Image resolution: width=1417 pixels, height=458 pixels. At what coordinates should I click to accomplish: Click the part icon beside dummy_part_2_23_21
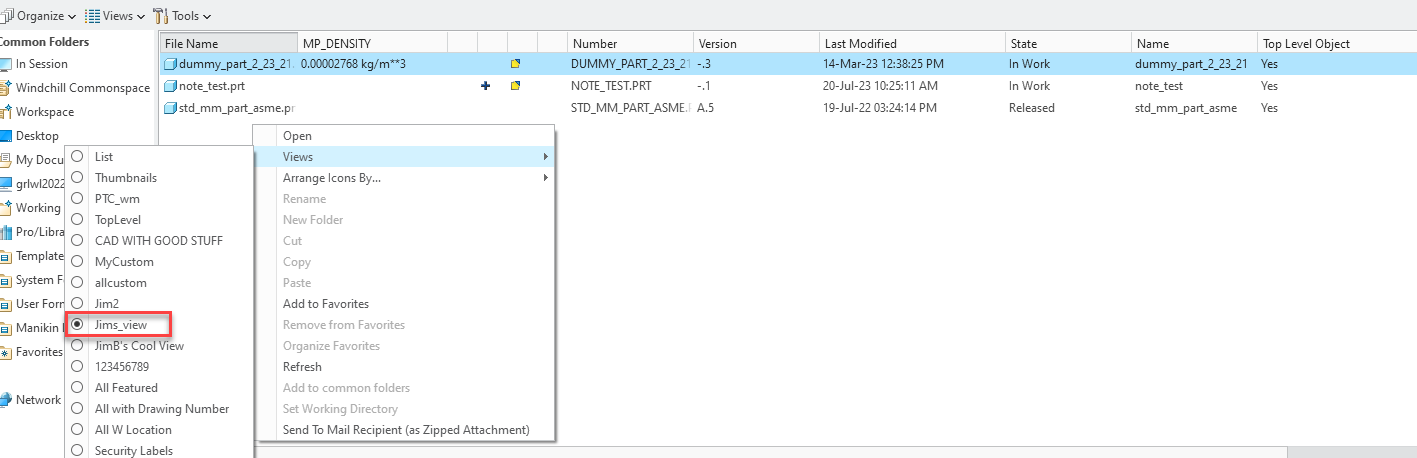click(x=170, y=64)
